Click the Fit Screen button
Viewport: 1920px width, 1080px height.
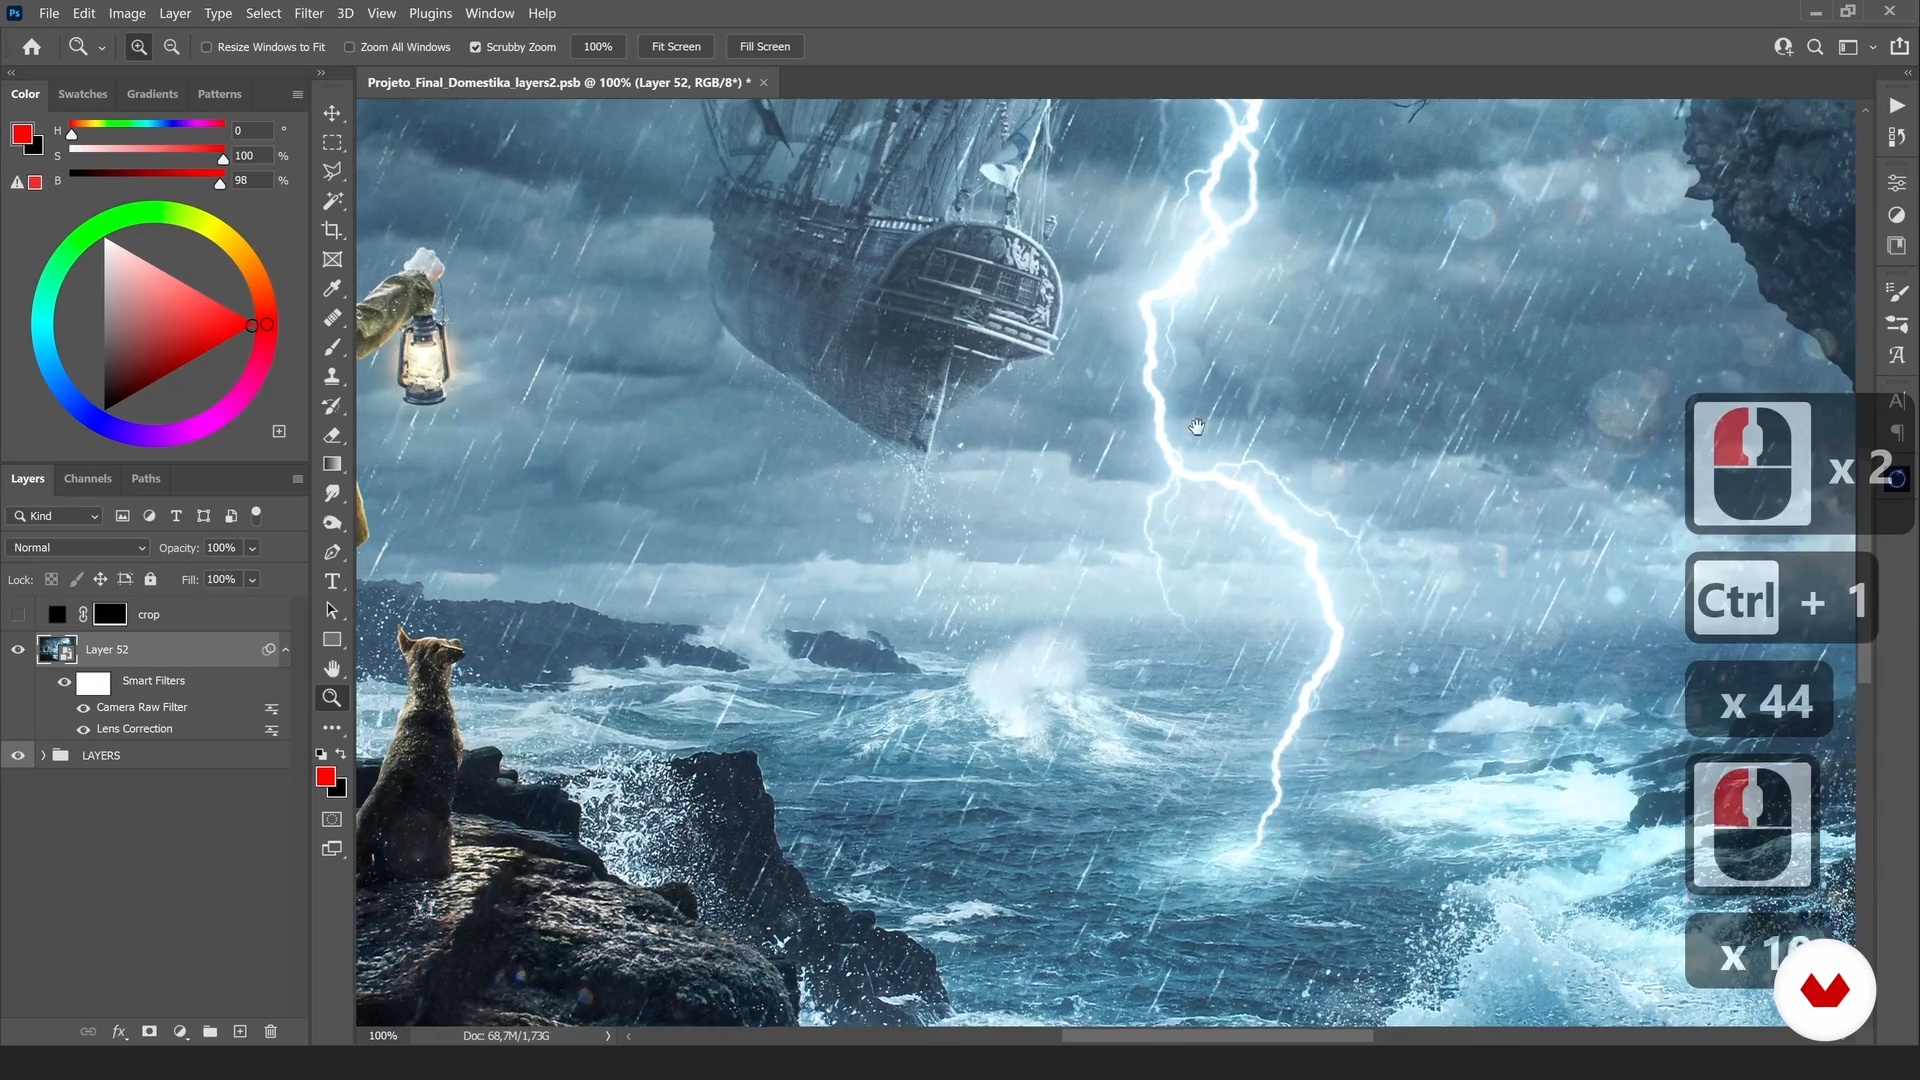coord(676,47)
